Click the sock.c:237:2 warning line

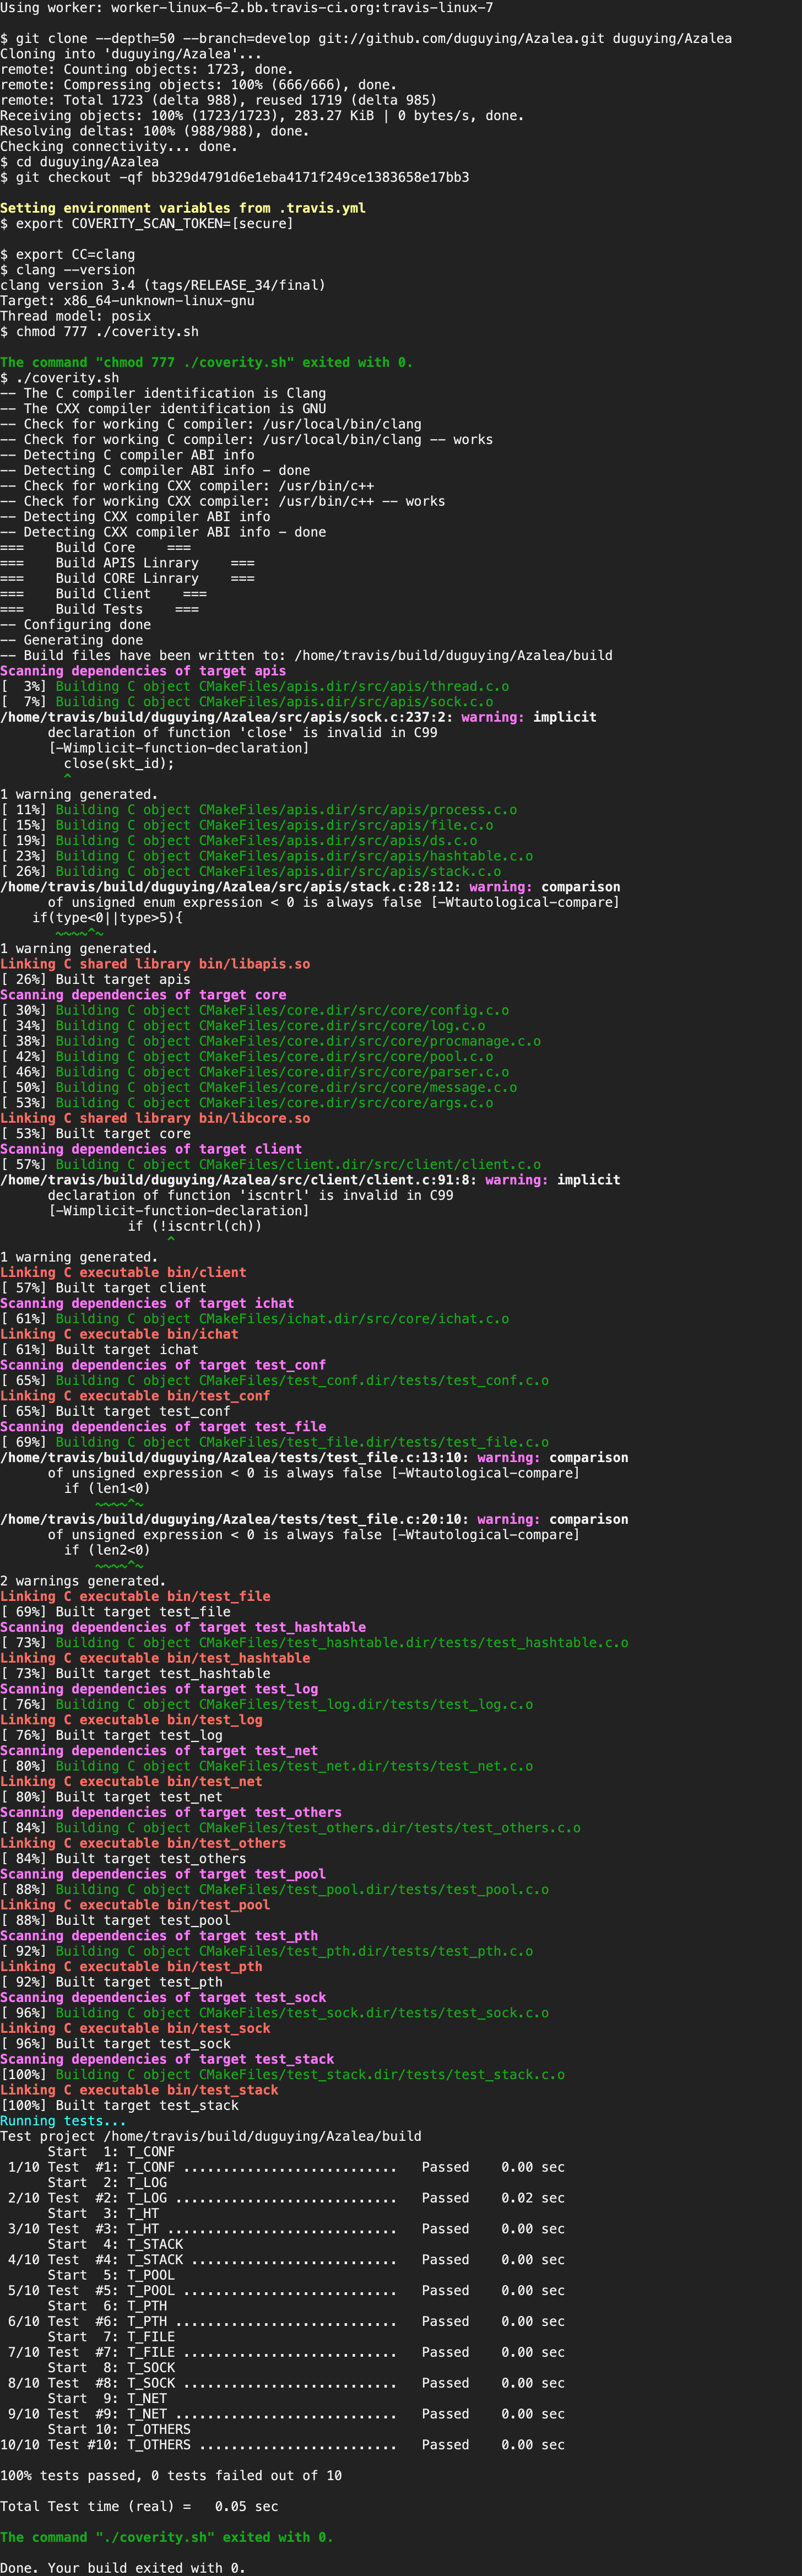pos(299,718)
